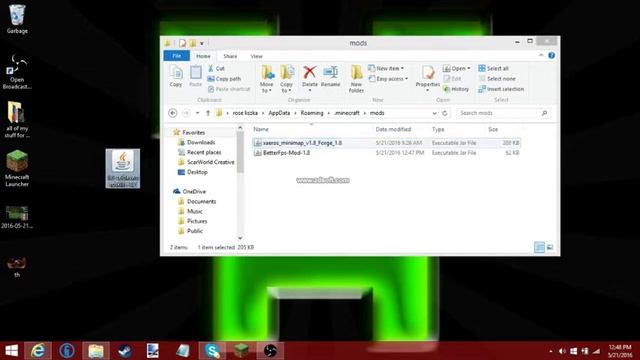Screen dimensions: 640x360
Task: Click Select all
Action: (493, 69)
